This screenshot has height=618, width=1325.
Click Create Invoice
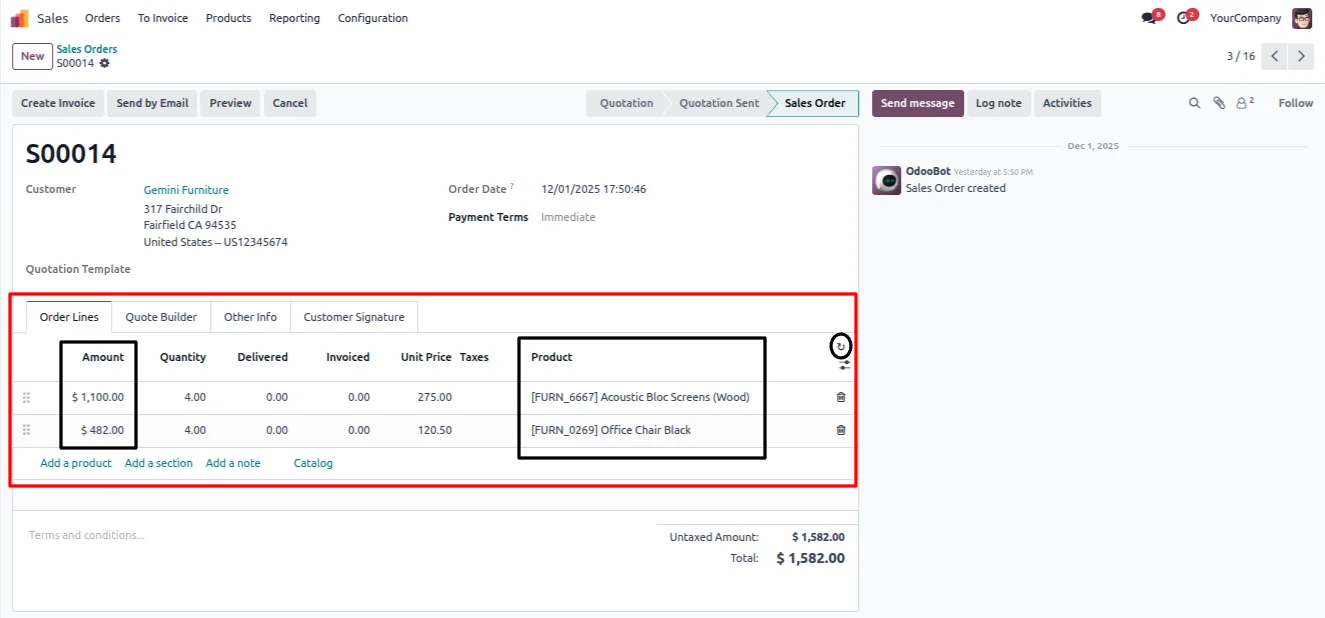click(x=58, y=103)
